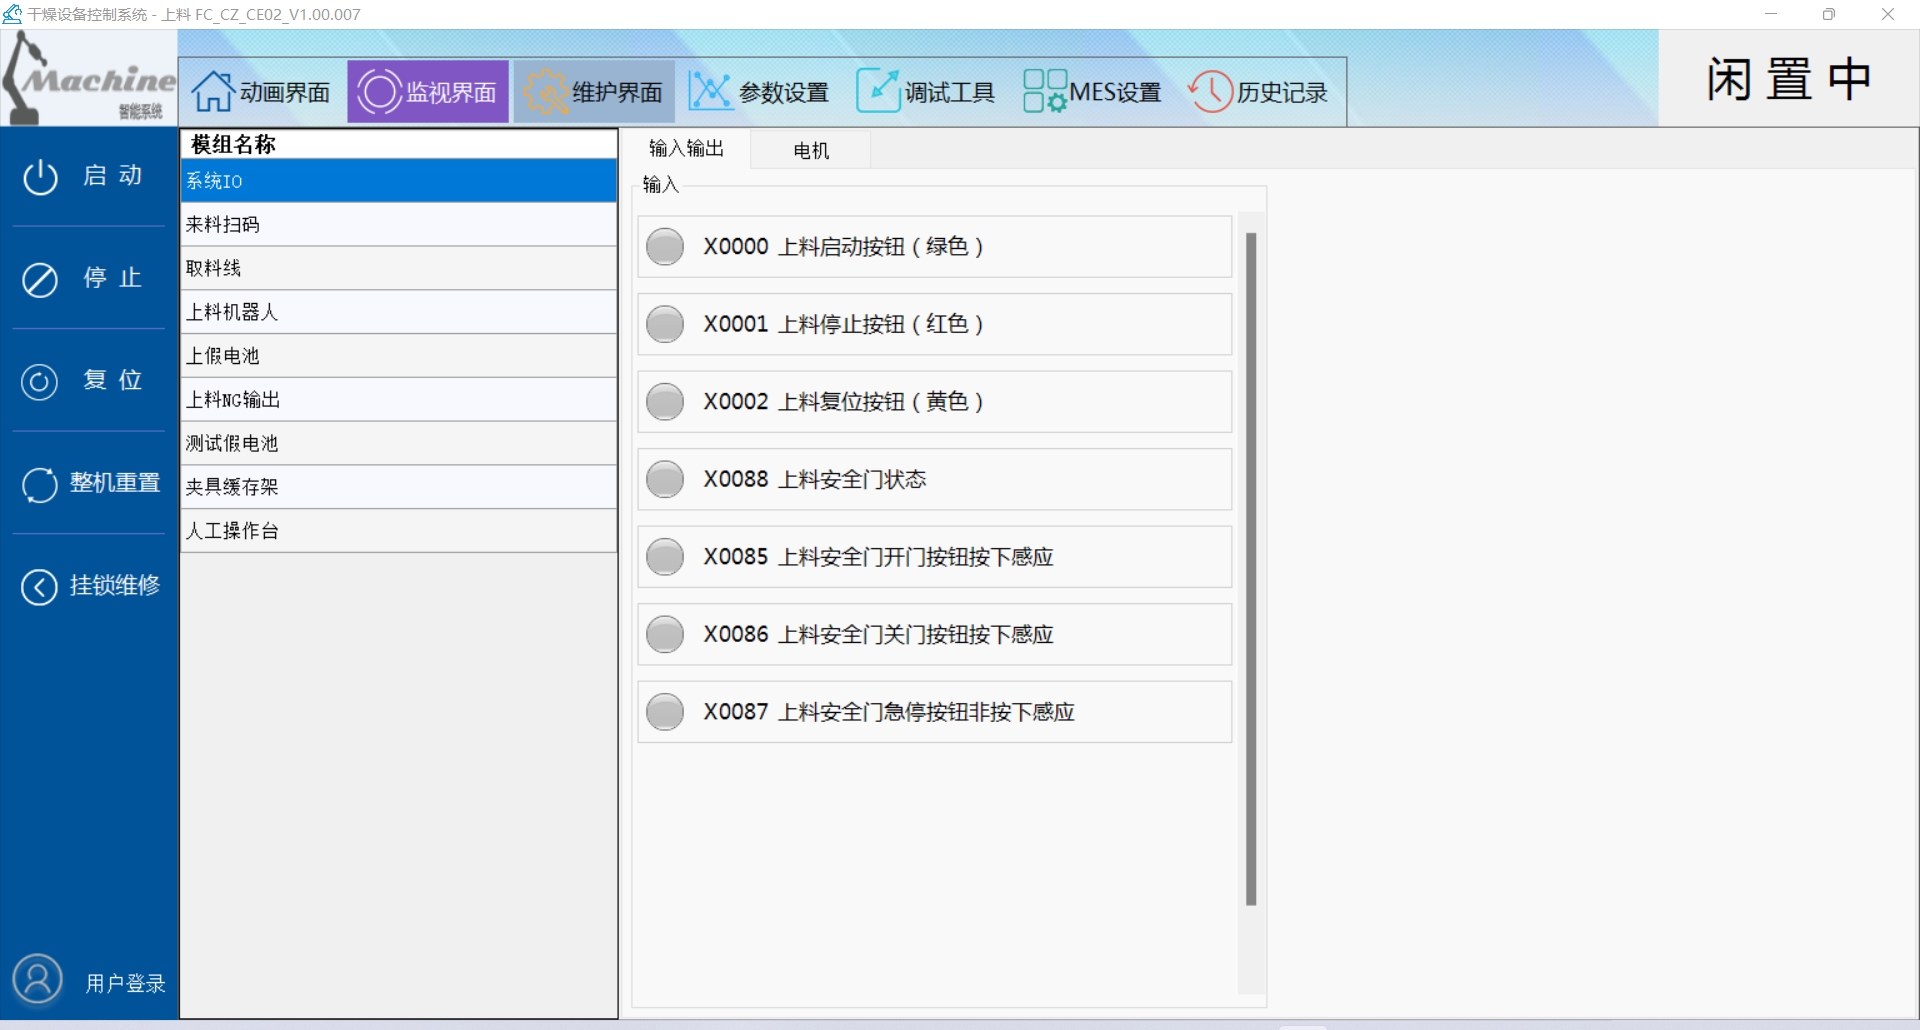
Task: Click X0085 开门按钮按下感应 indicator lamp
Action: click(x=665, y=557)
